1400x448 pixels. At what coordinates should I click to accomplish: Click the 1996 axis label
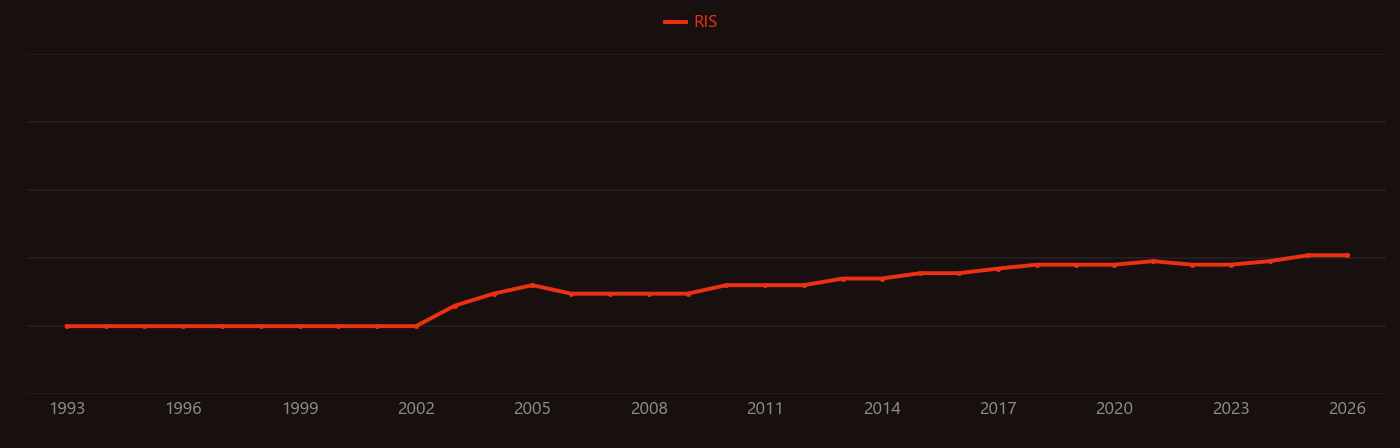click(x=183, y=409)
